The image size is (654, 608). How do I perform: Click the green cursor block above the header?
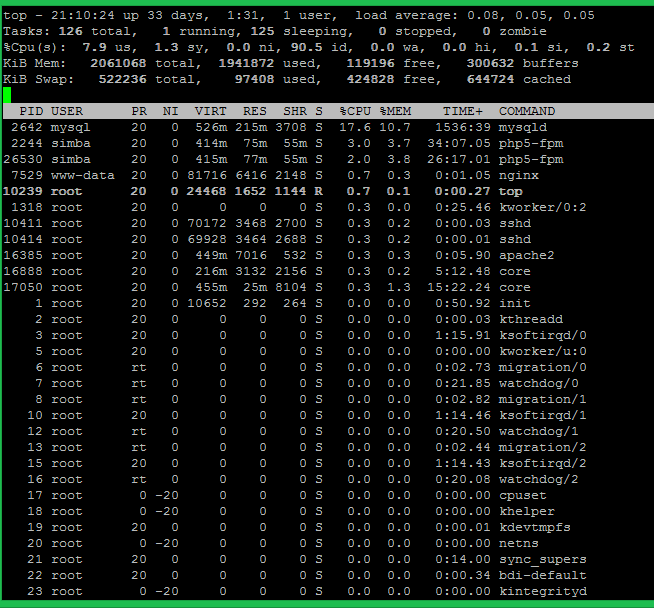click(x=8, y=95)
